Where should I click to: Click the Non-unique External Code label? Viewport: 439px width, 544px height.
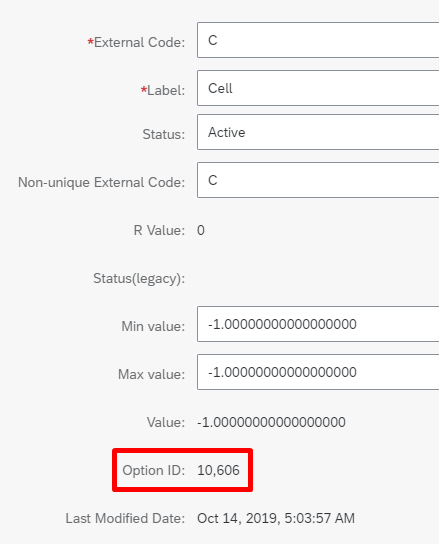pyautogui.click(x=101, y=182)
